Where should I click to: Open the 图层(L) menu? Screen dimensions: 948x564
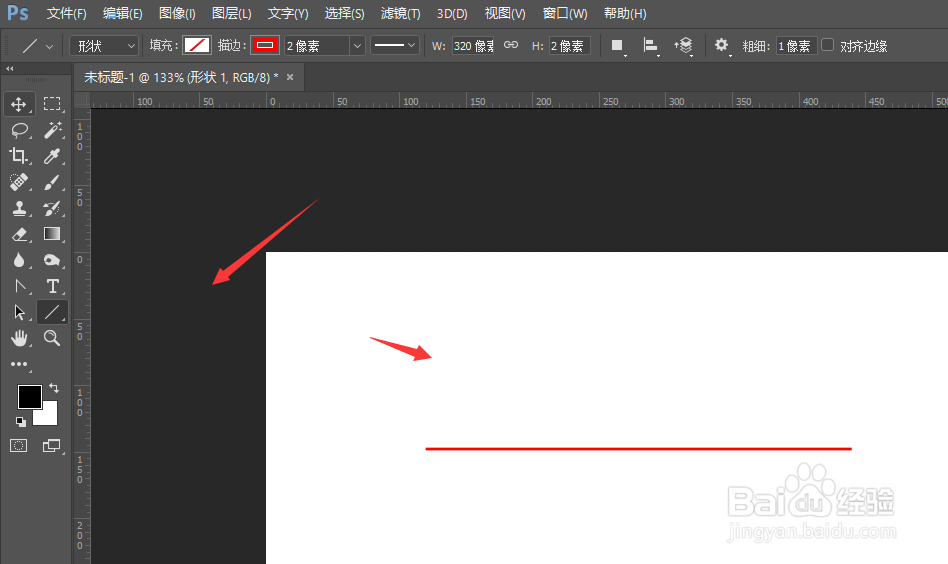click(x=232, y=13)
